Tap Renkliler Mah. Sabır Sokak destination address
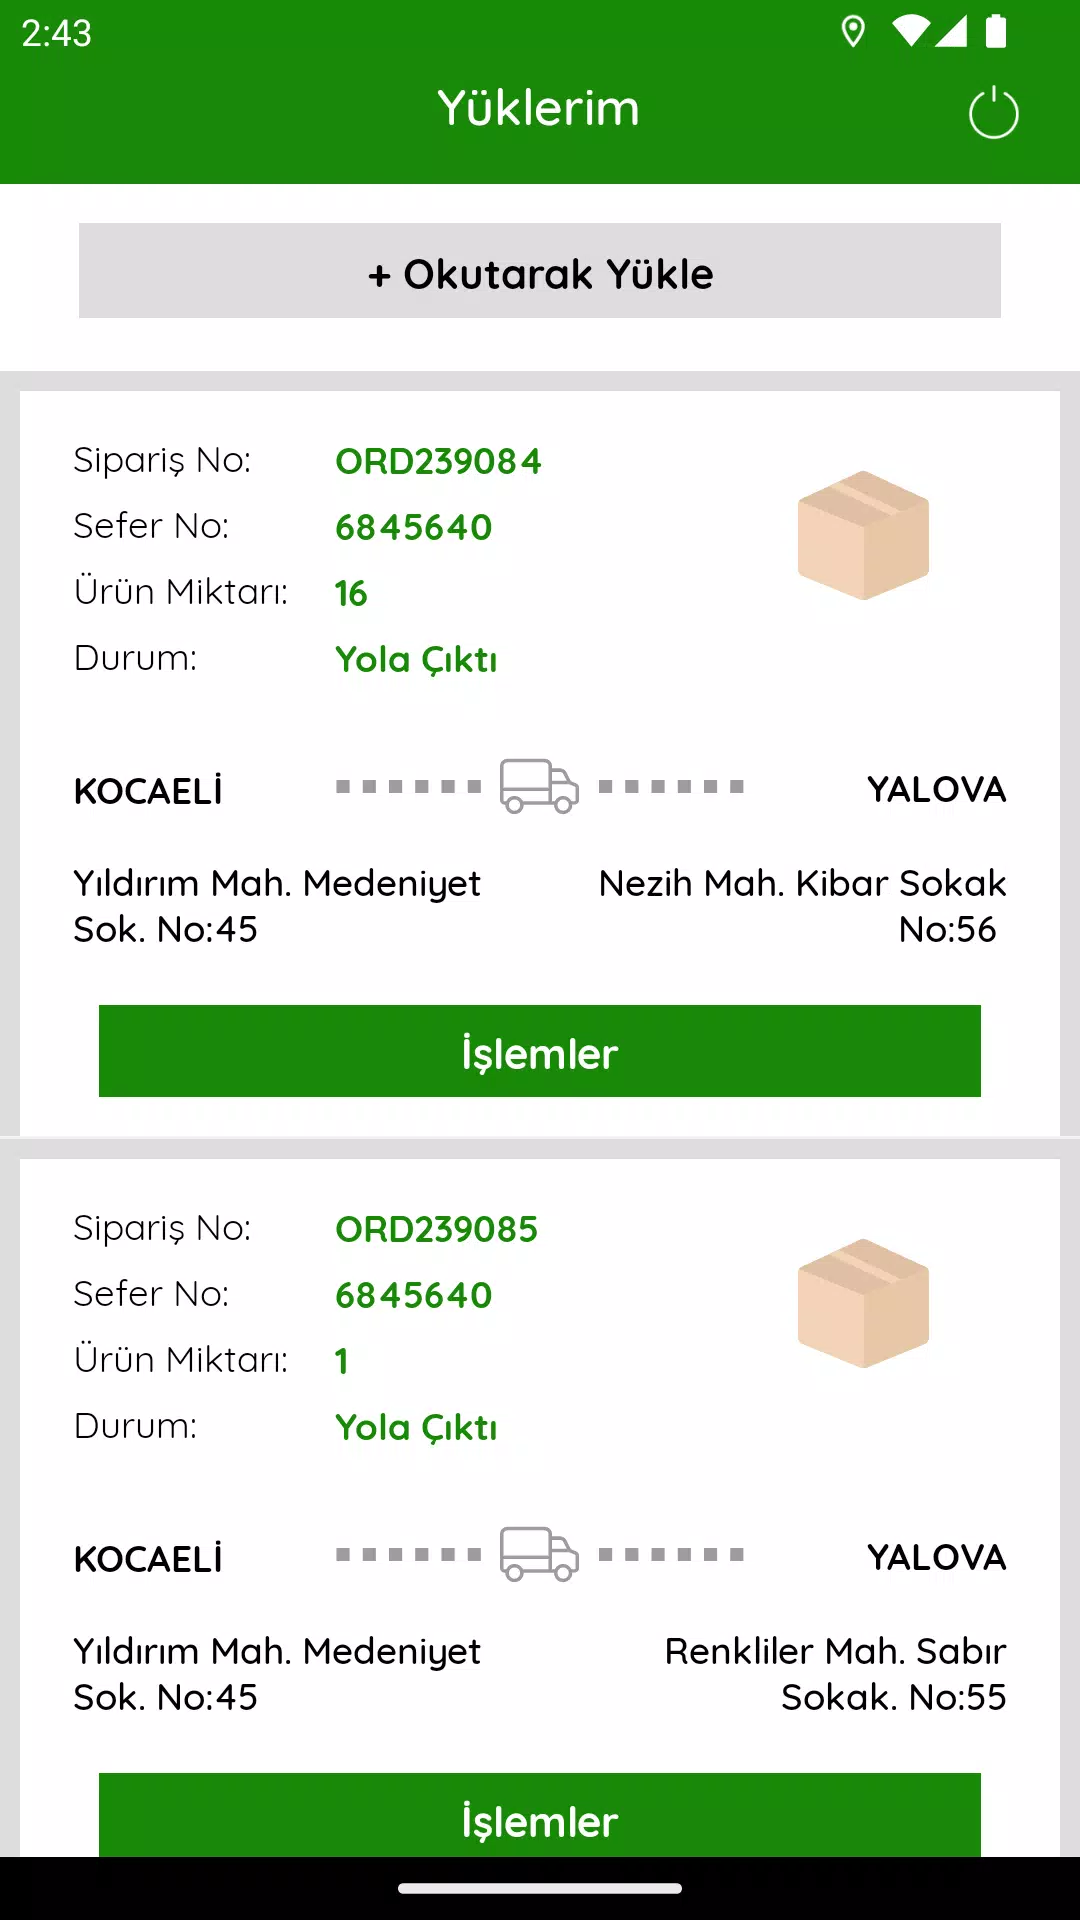 pos(836,1674)
